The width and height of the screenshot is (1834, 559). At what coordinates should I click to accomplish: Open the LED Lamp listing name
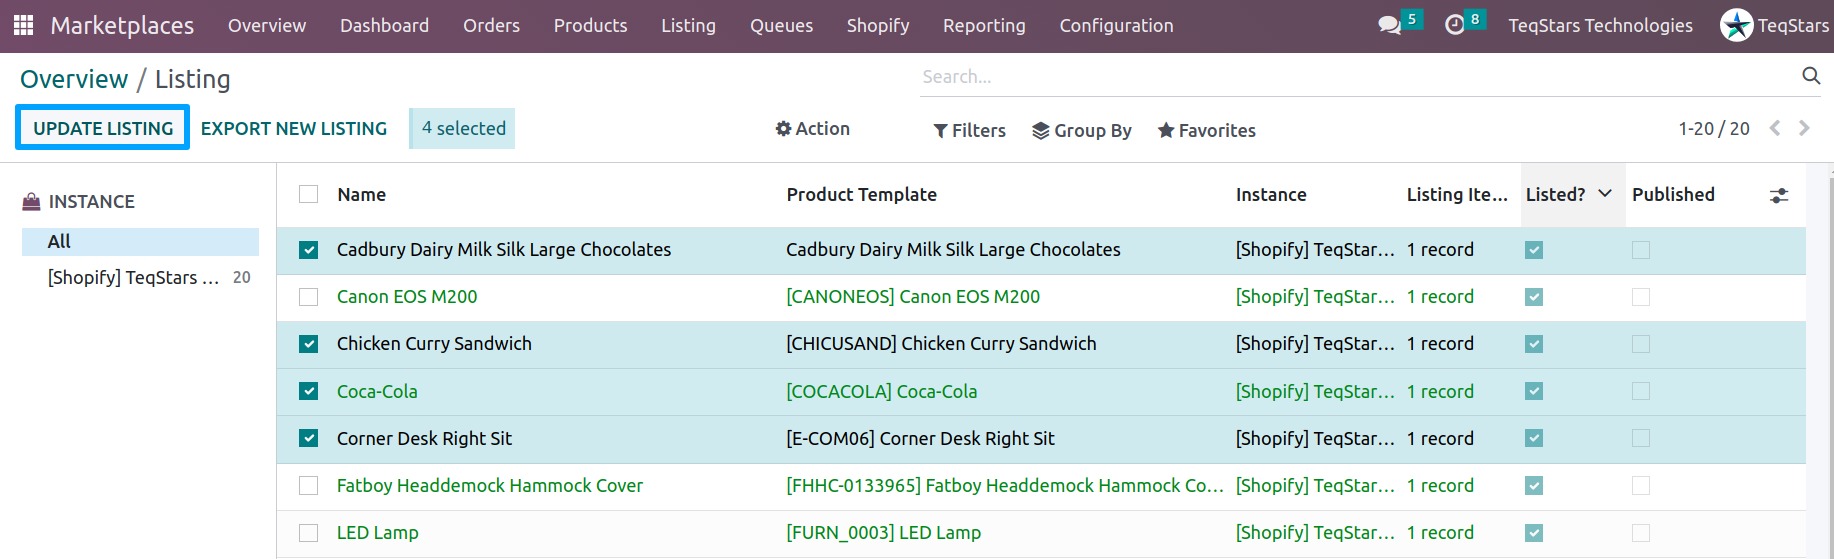[x=378, y=533]
